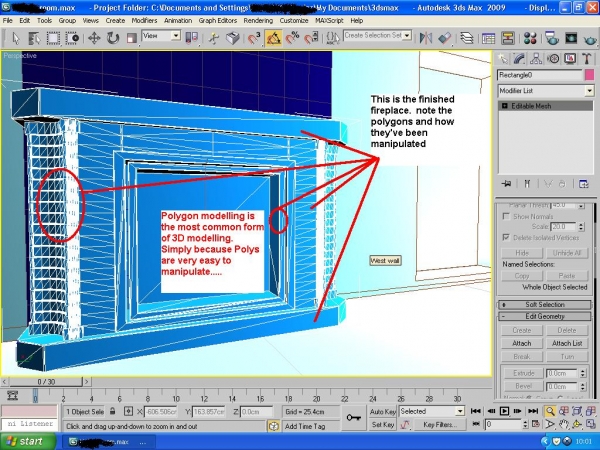Expand Soft Selection rollout
The height and width of the screenshot is (450, 600).
[545, 305]
